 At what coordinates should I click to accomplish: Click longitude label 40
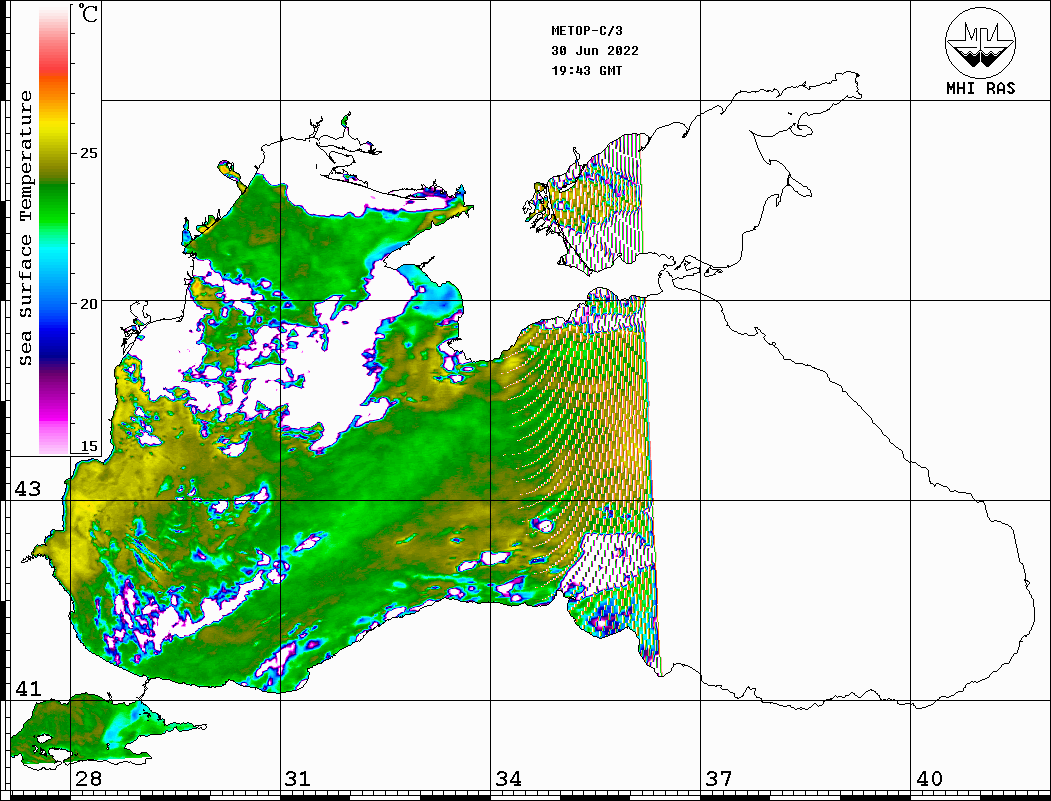[x=929, y=778]
